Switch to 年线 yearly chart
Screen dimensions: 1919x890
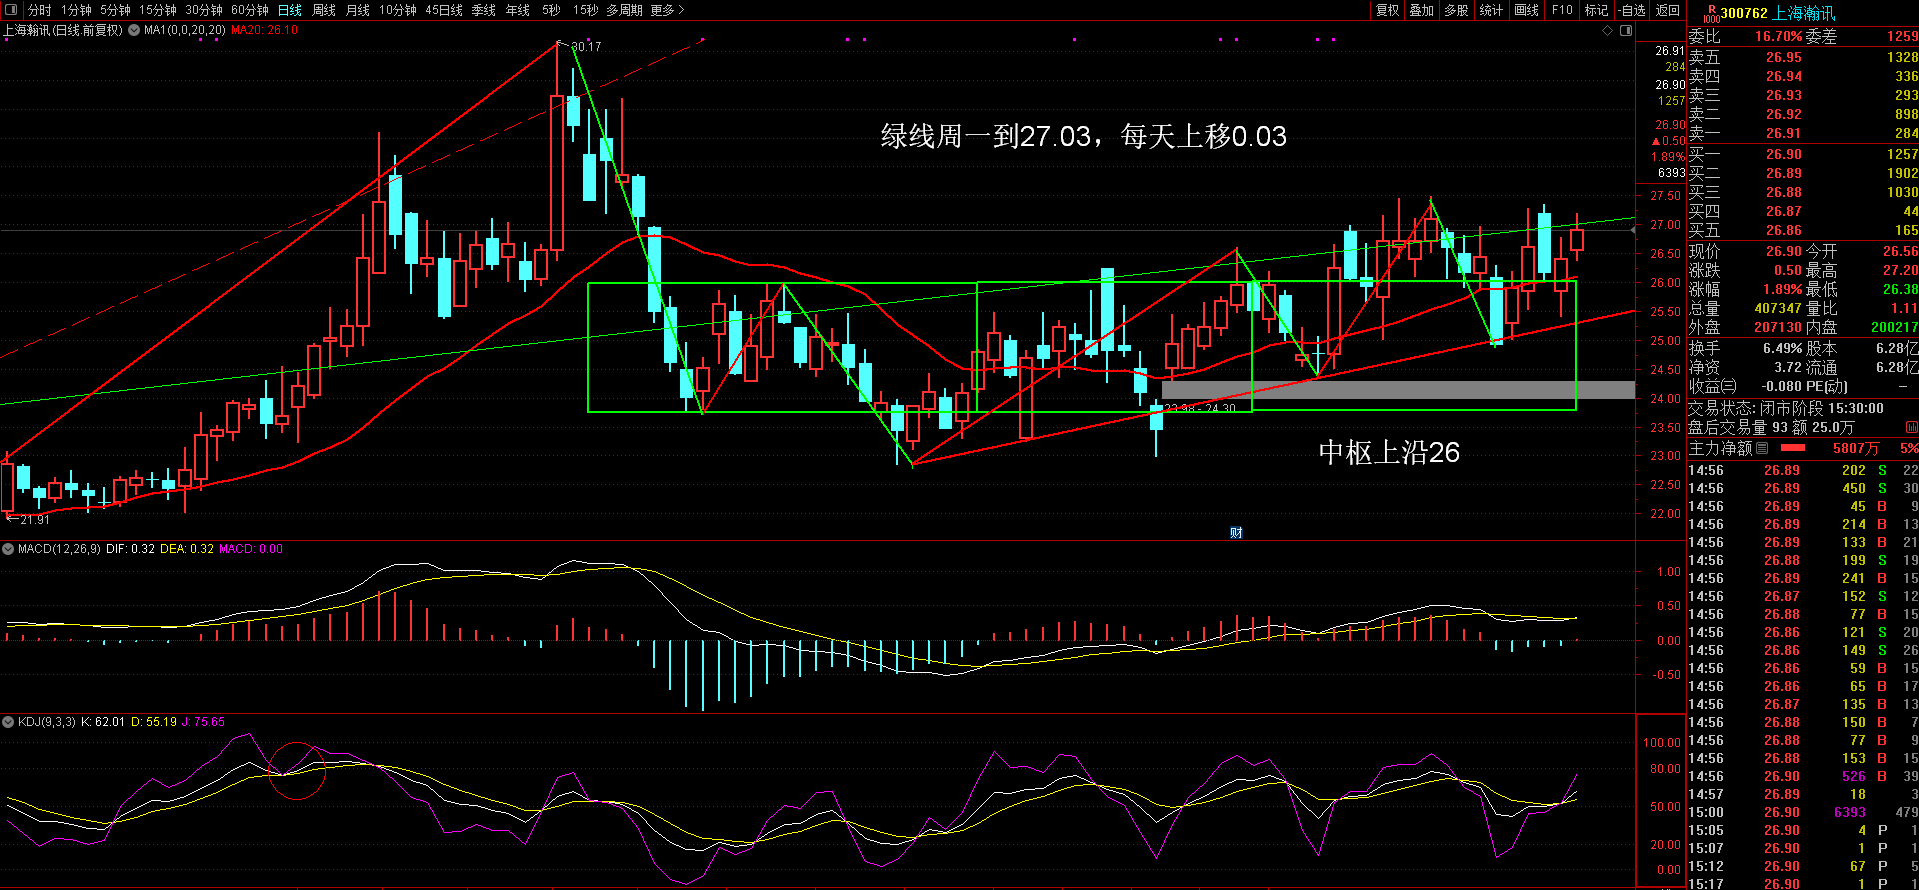point(518,10)
